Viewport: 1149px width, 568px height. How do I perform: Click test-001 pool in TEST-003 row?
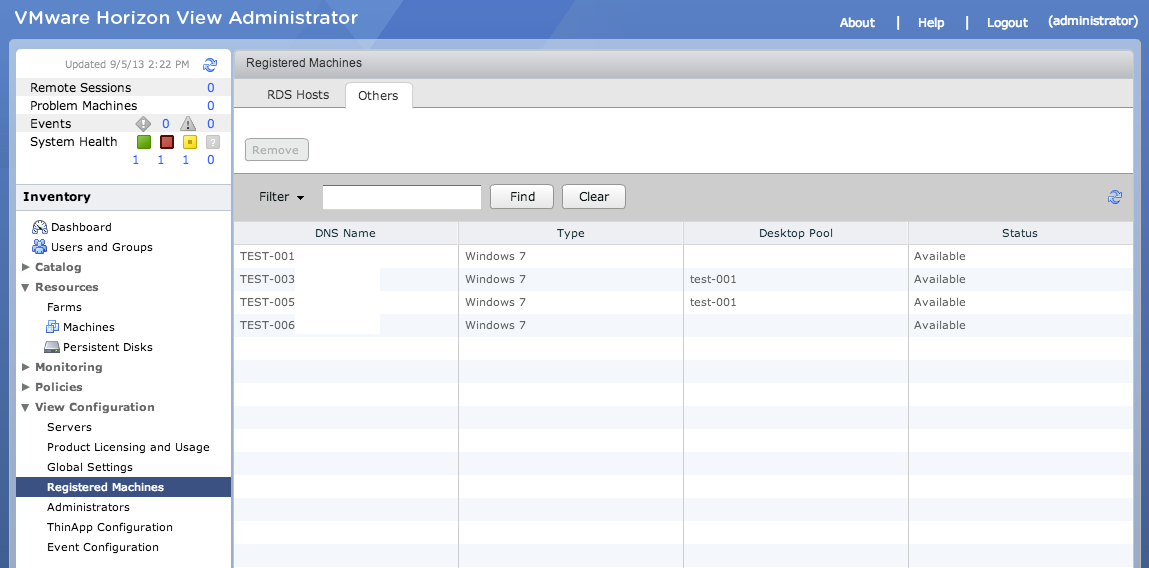pos(713,279)
